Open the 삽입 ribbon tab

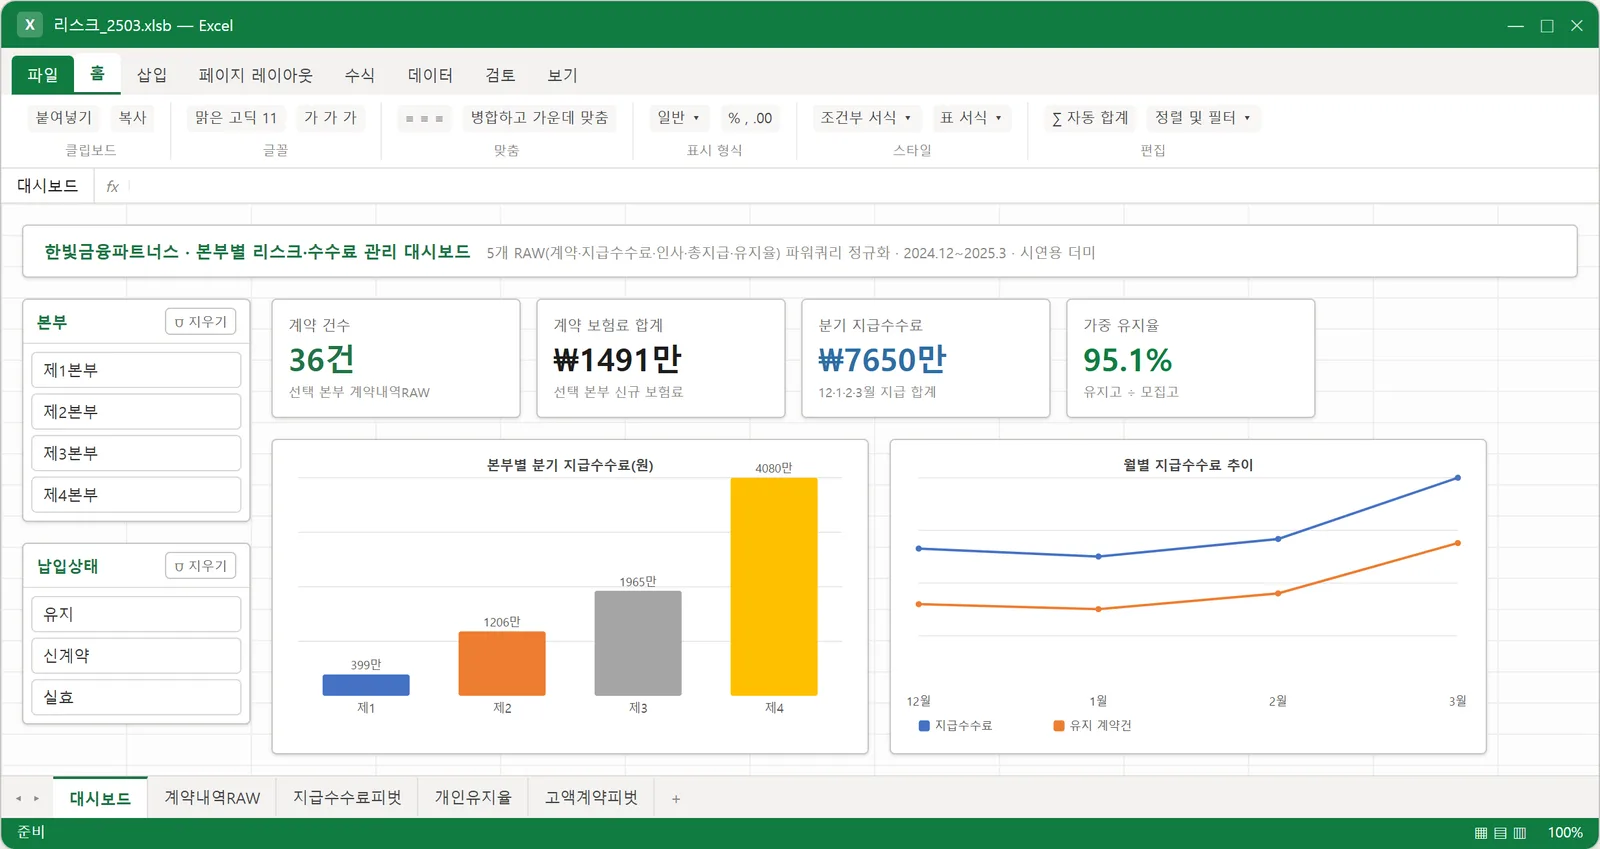point(152,75)
